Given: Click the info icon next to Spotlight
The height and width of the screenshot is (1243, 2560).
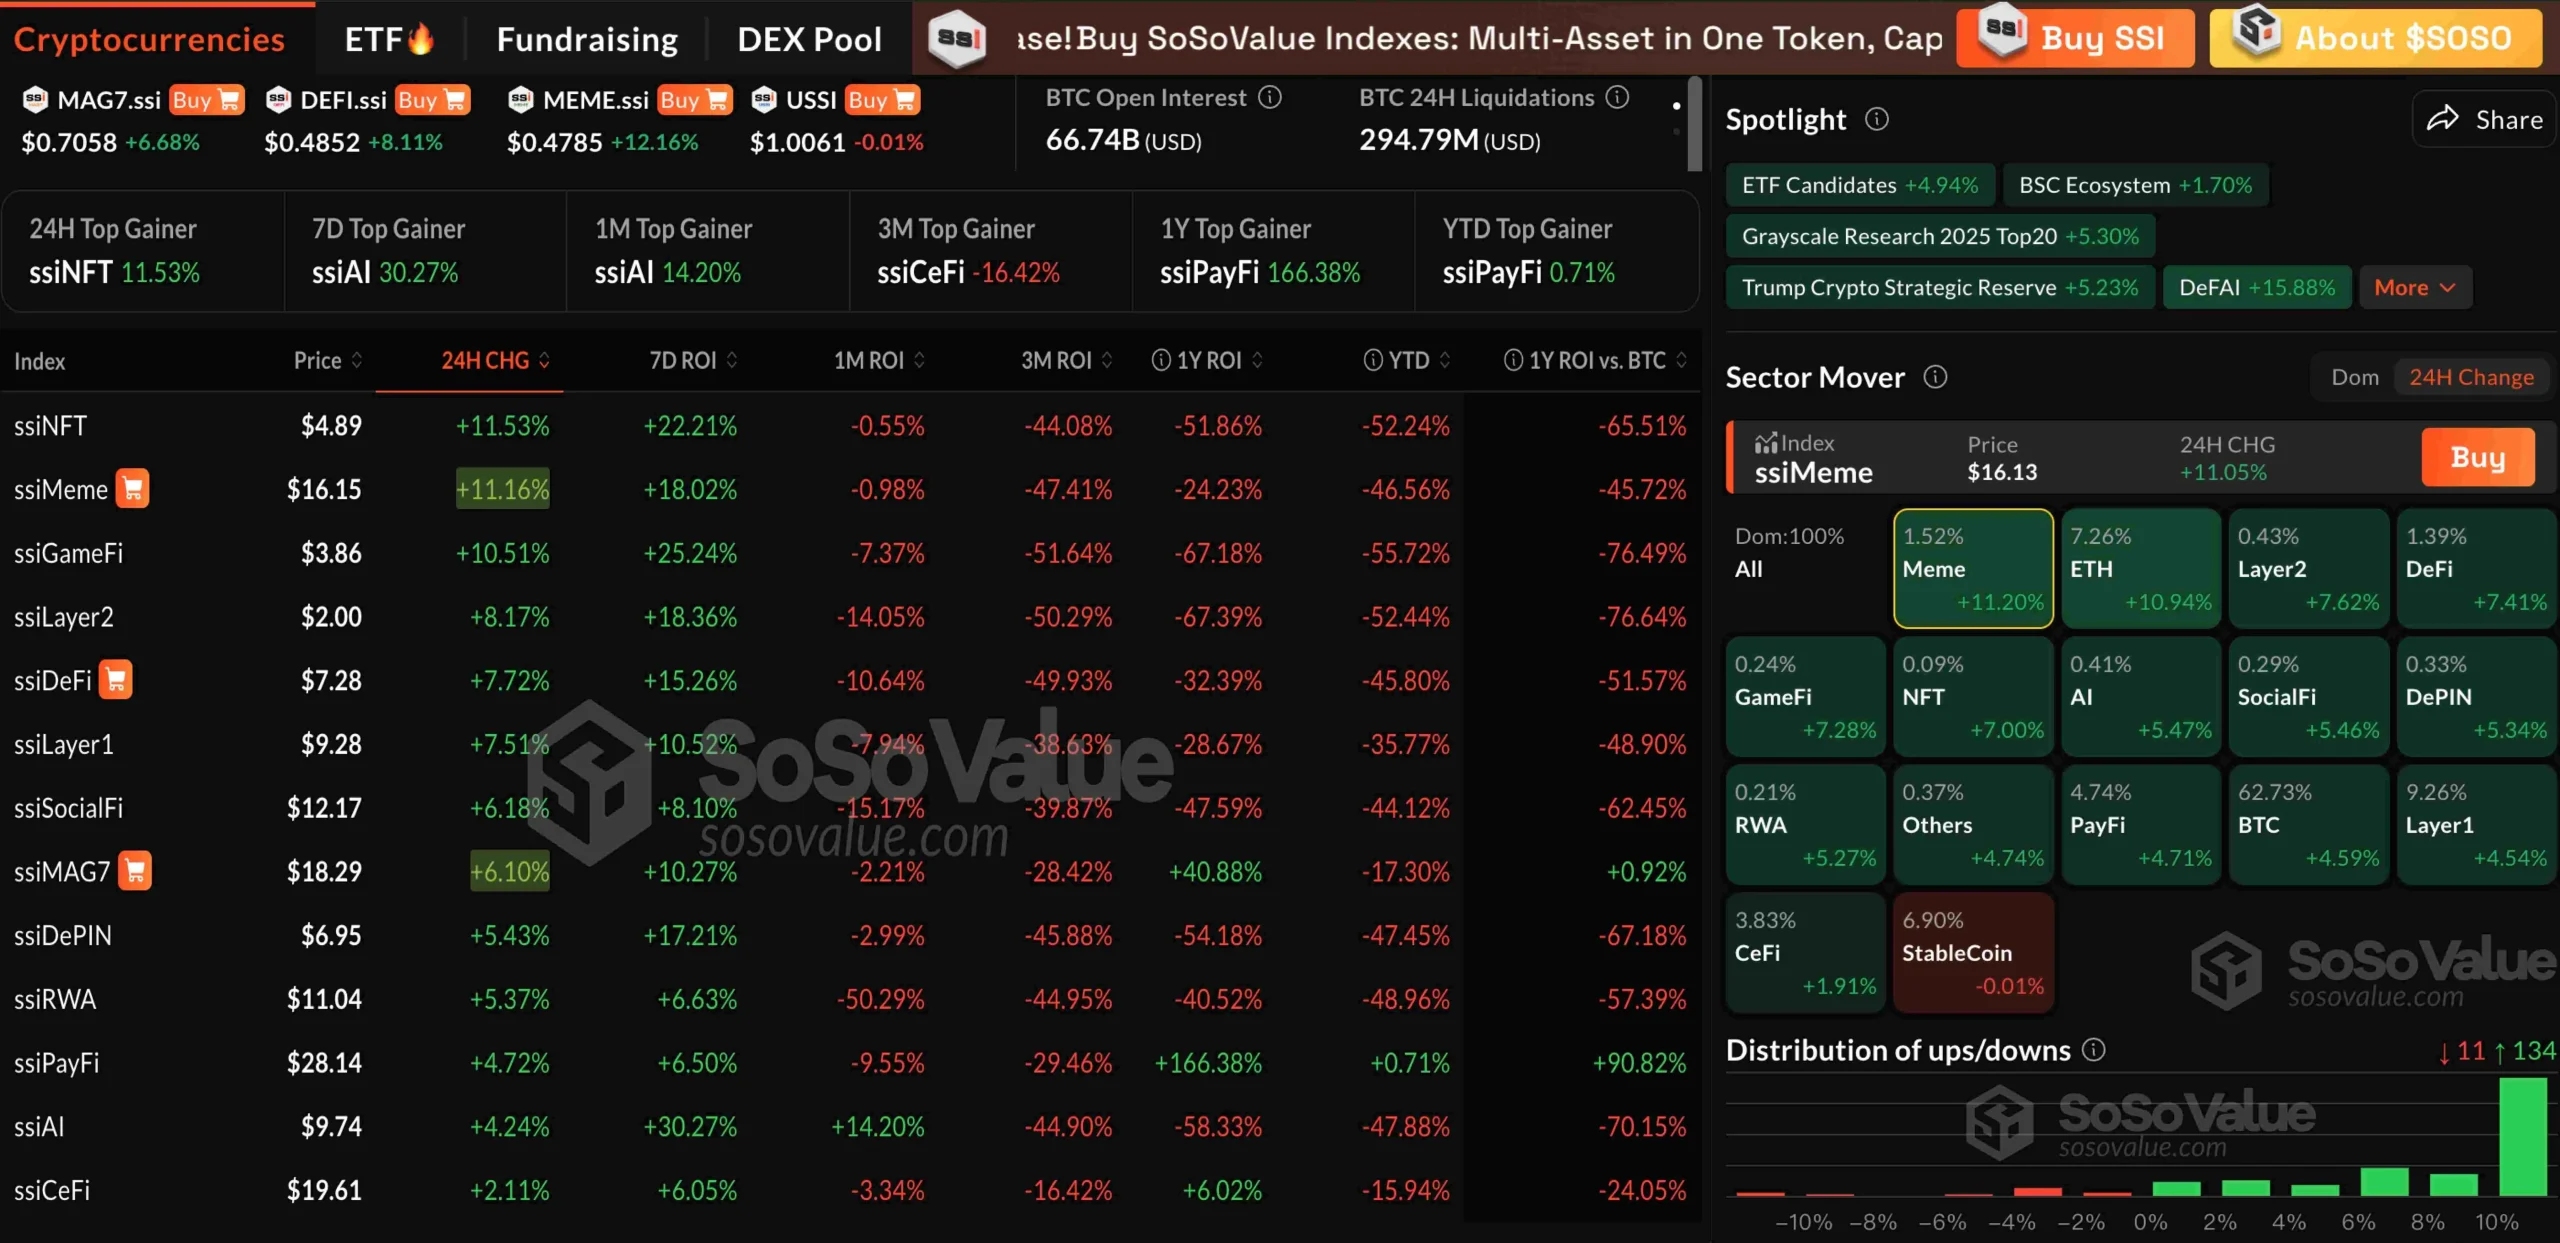Looking at the screenshot, I should [x=1878, y=119].
